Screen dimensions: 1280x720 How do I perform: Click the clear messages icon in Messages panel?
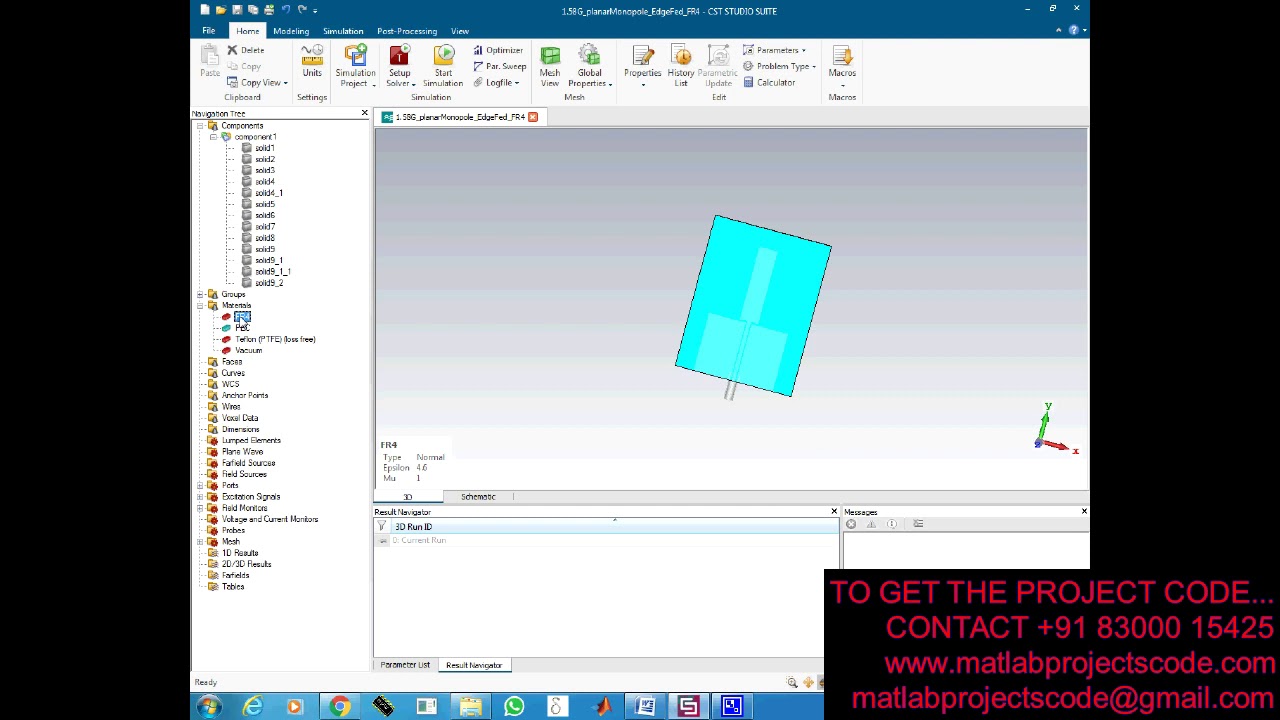pyautogui.click(x=851, y=524)
